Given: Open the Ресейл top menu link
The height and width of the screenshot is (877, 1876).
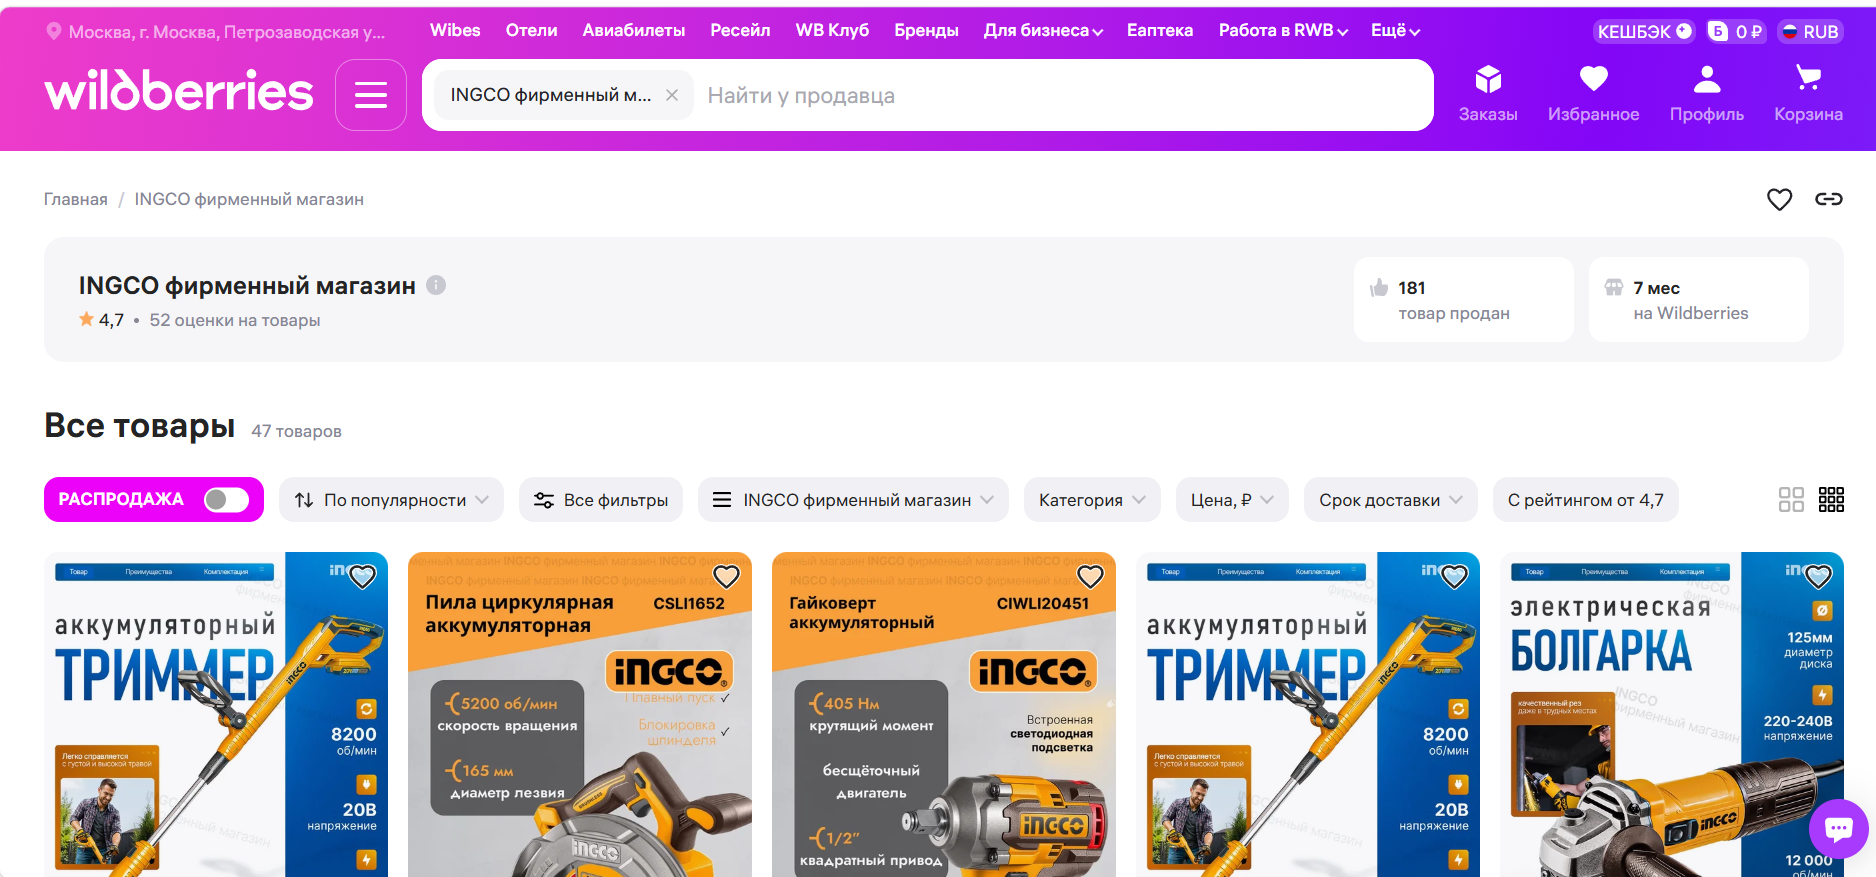Looking at the screenshot, I should [740, 30].
